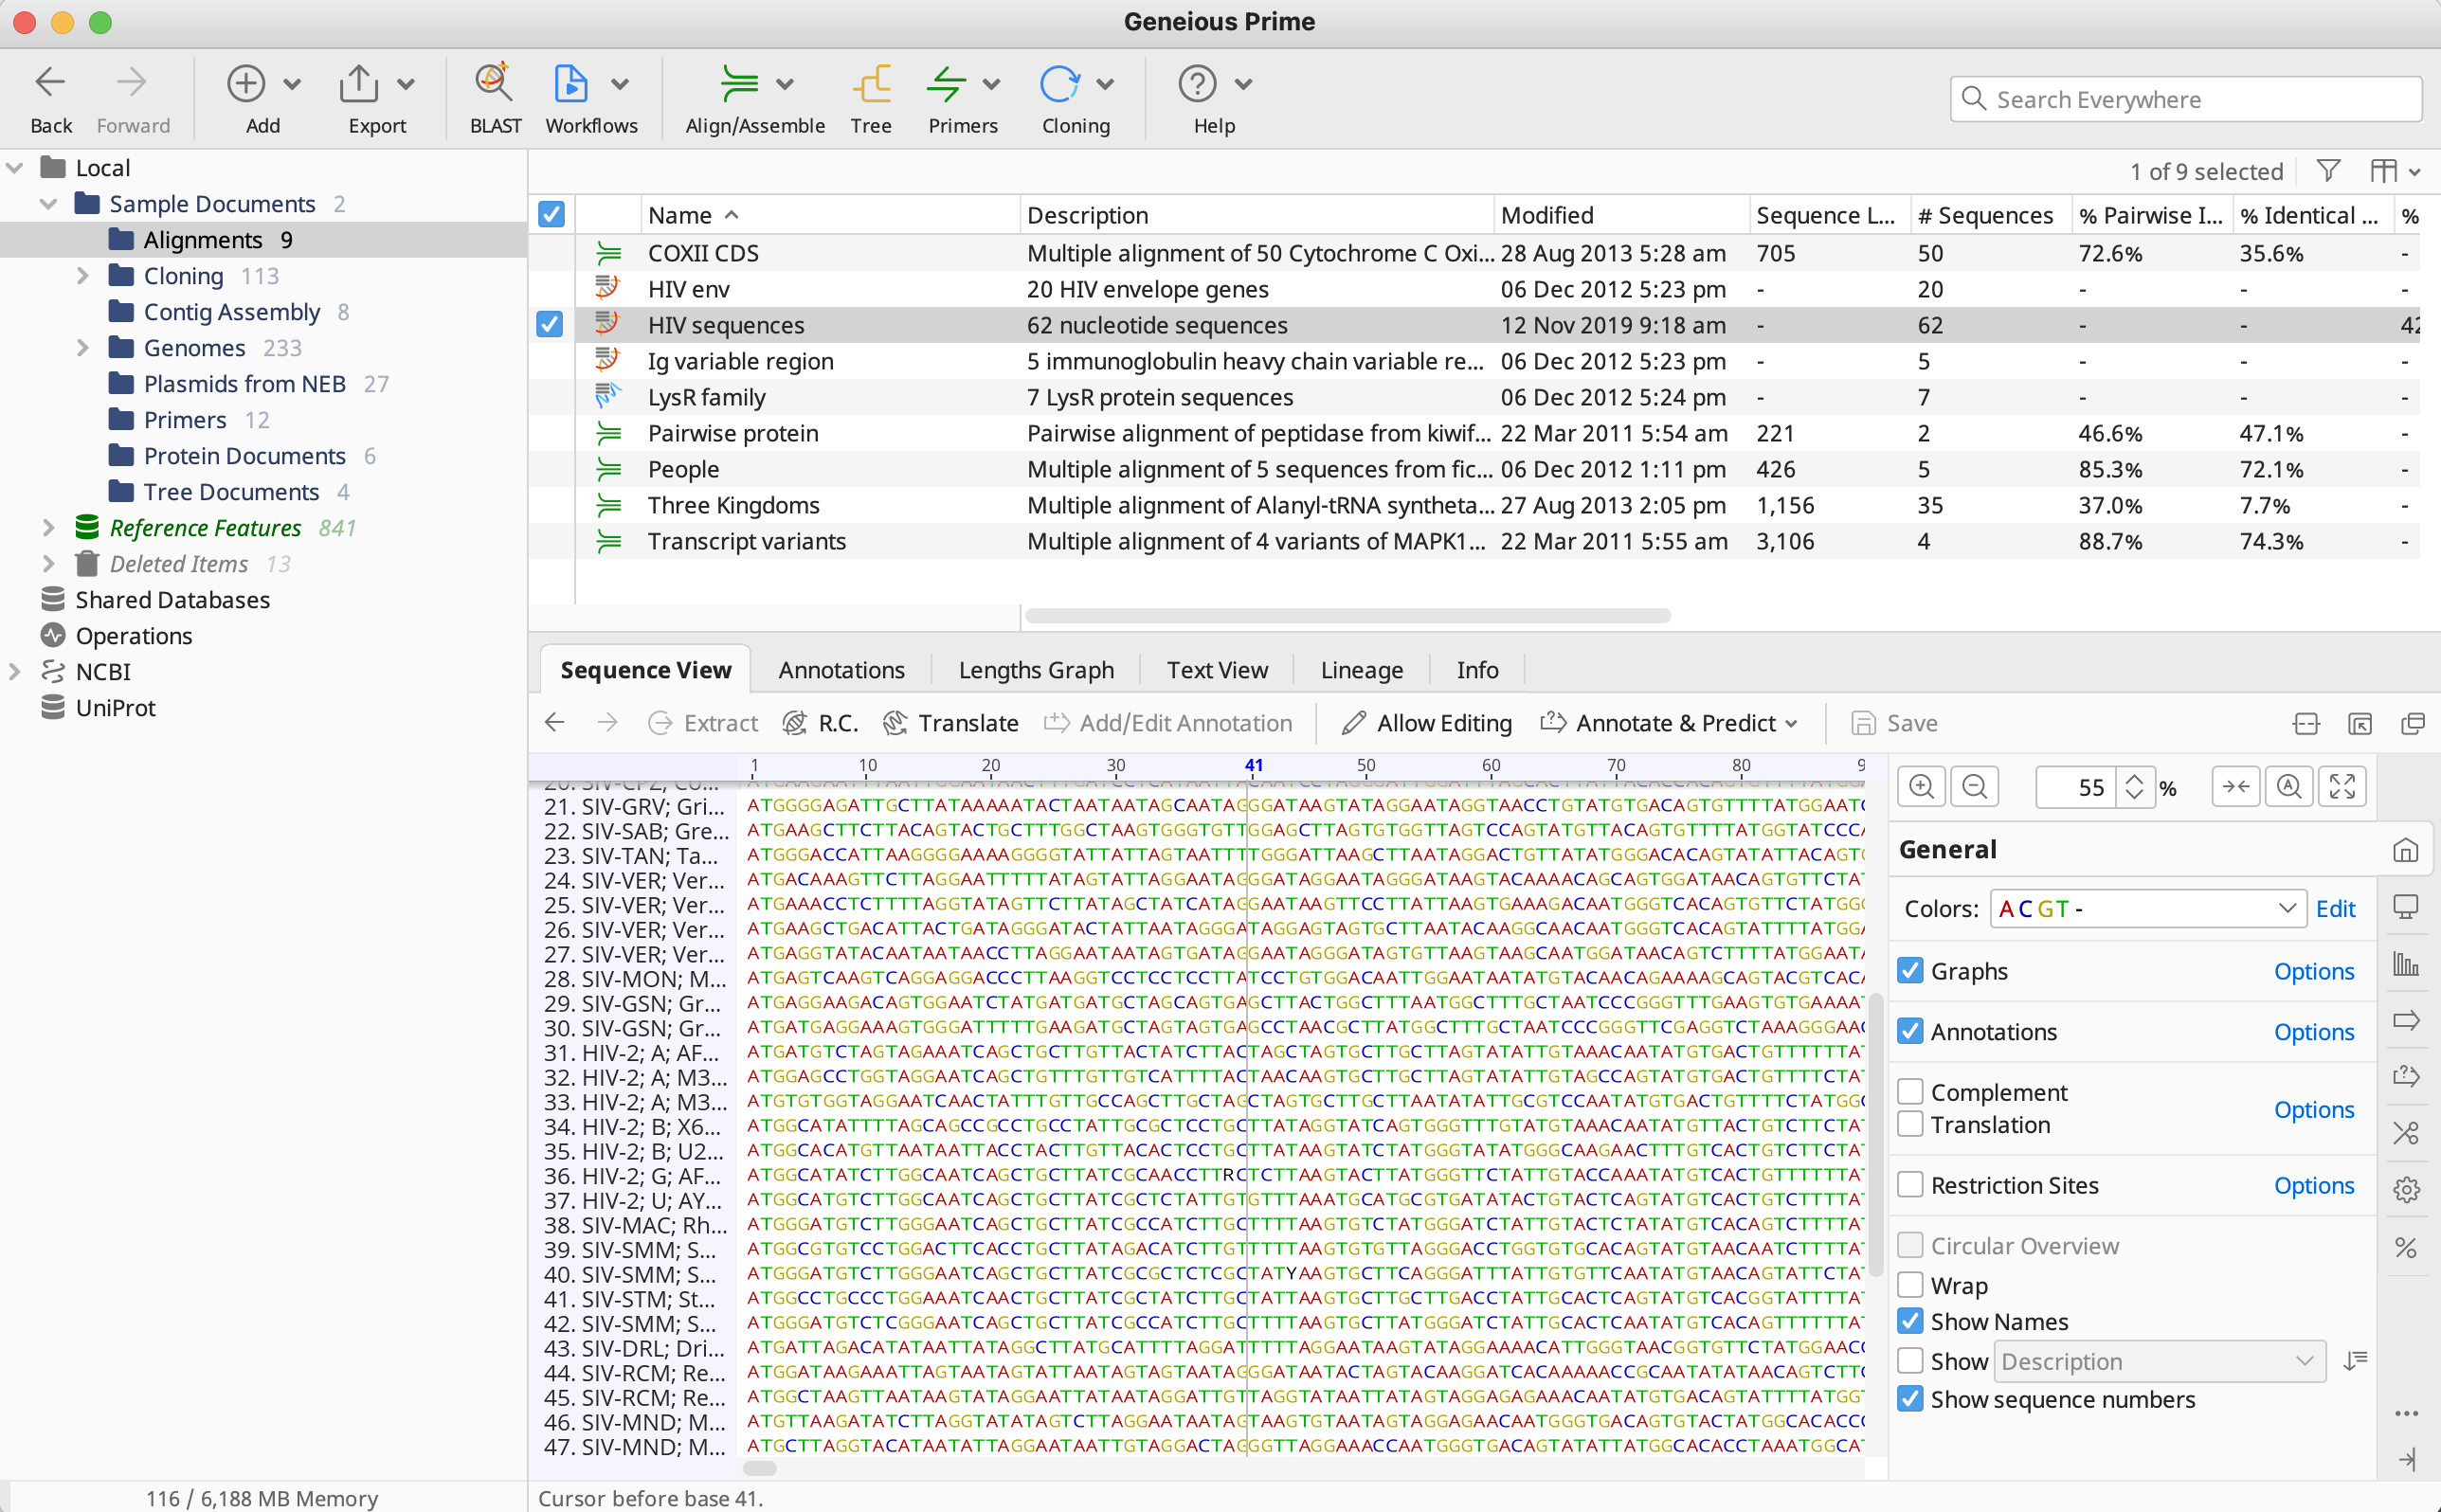Click the zoom in magnifier icon
Image resolution: width=2441 pixels, height=1512 pixels.
1921,787
